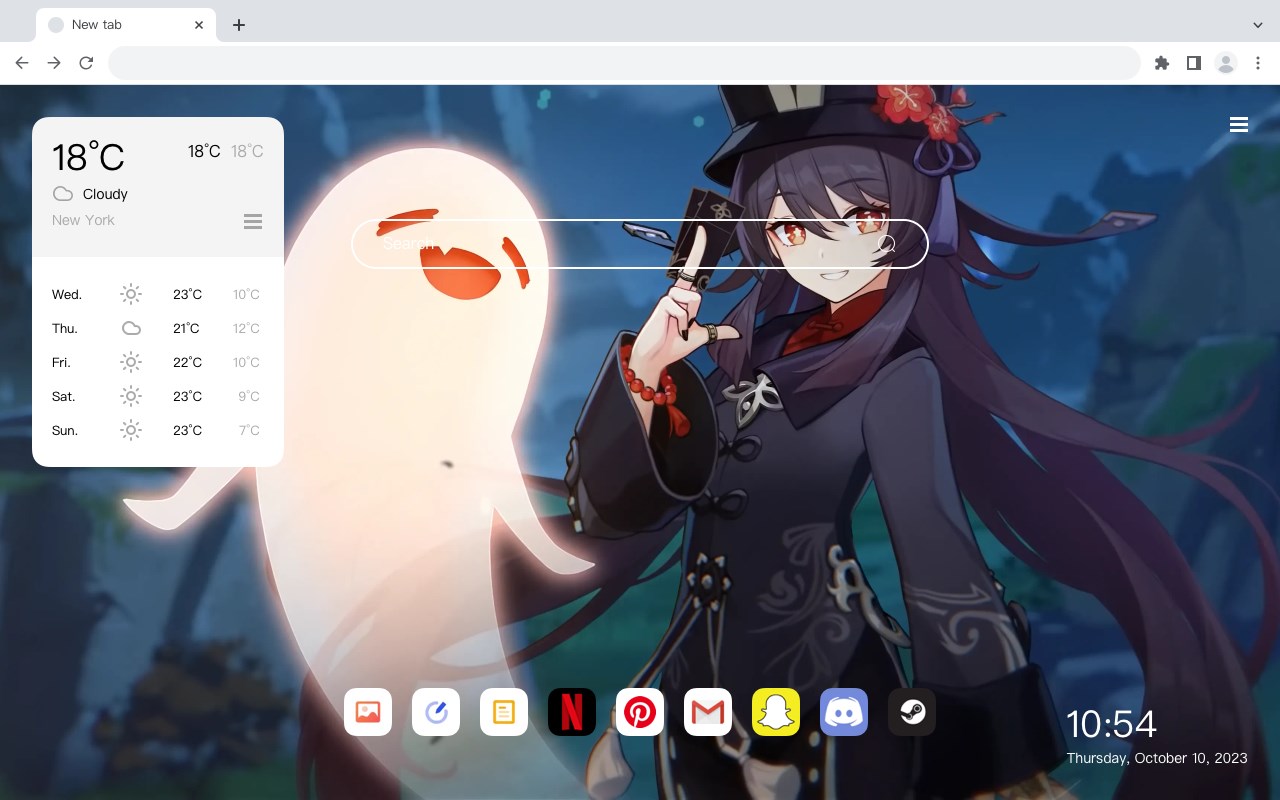Viewport: 1280px width, 800px height.
Task: Close the New tab tab
Action: [x=199, y=25]
